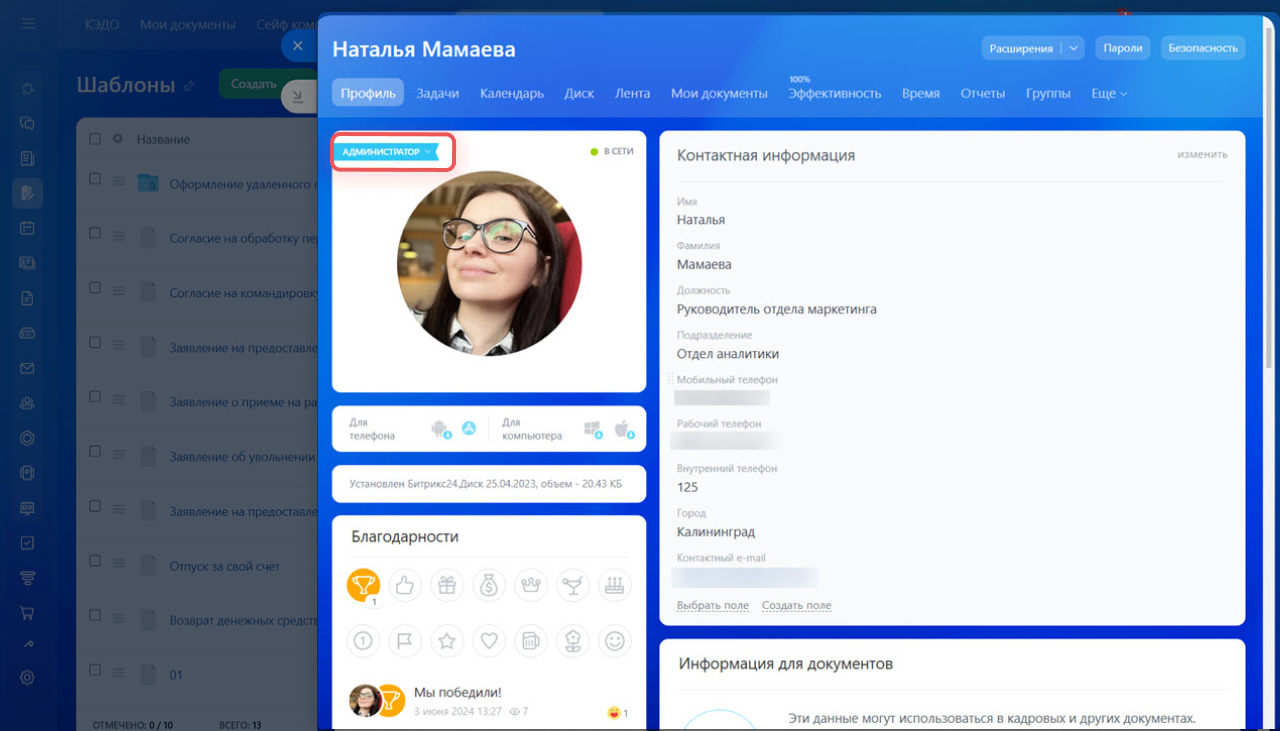Screen dimensions: 1280x731
Task: Download the Windows desktop app
Action: click(x=595, y=429)
